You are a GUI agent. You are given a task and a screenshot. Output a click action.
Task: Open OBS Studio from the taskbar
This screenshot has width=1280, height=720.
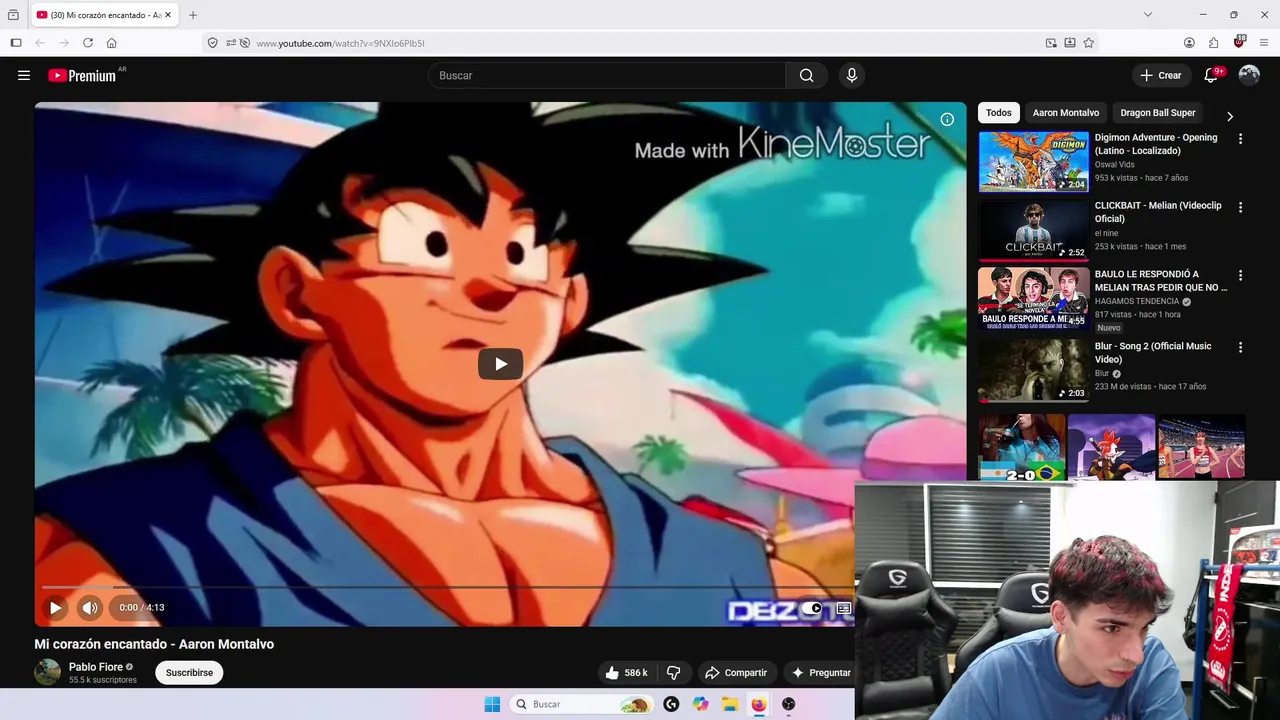pyautogui.click(x=789, y=704)
